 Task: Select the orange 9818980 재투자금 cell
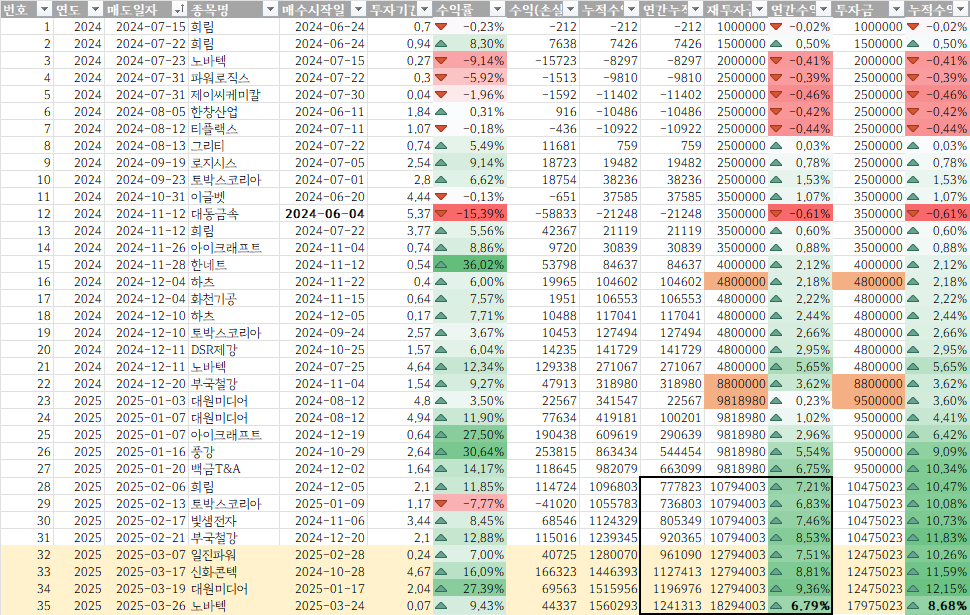[x=736, y=401]
